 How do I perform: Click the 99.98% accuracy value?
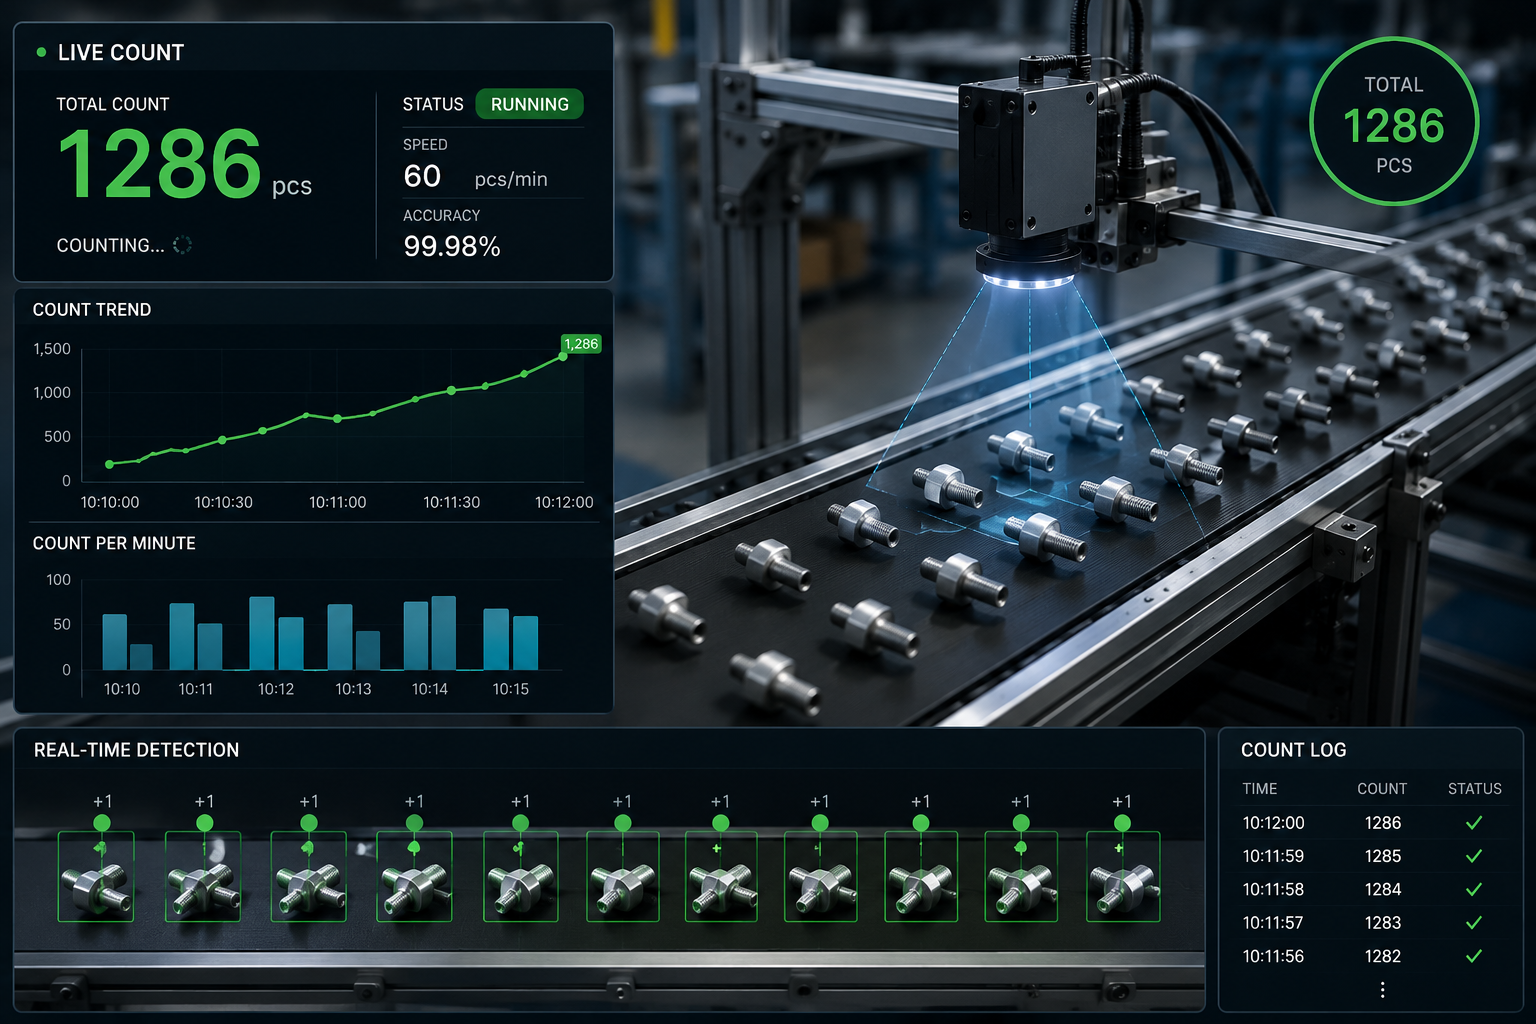tap(451, 246)
